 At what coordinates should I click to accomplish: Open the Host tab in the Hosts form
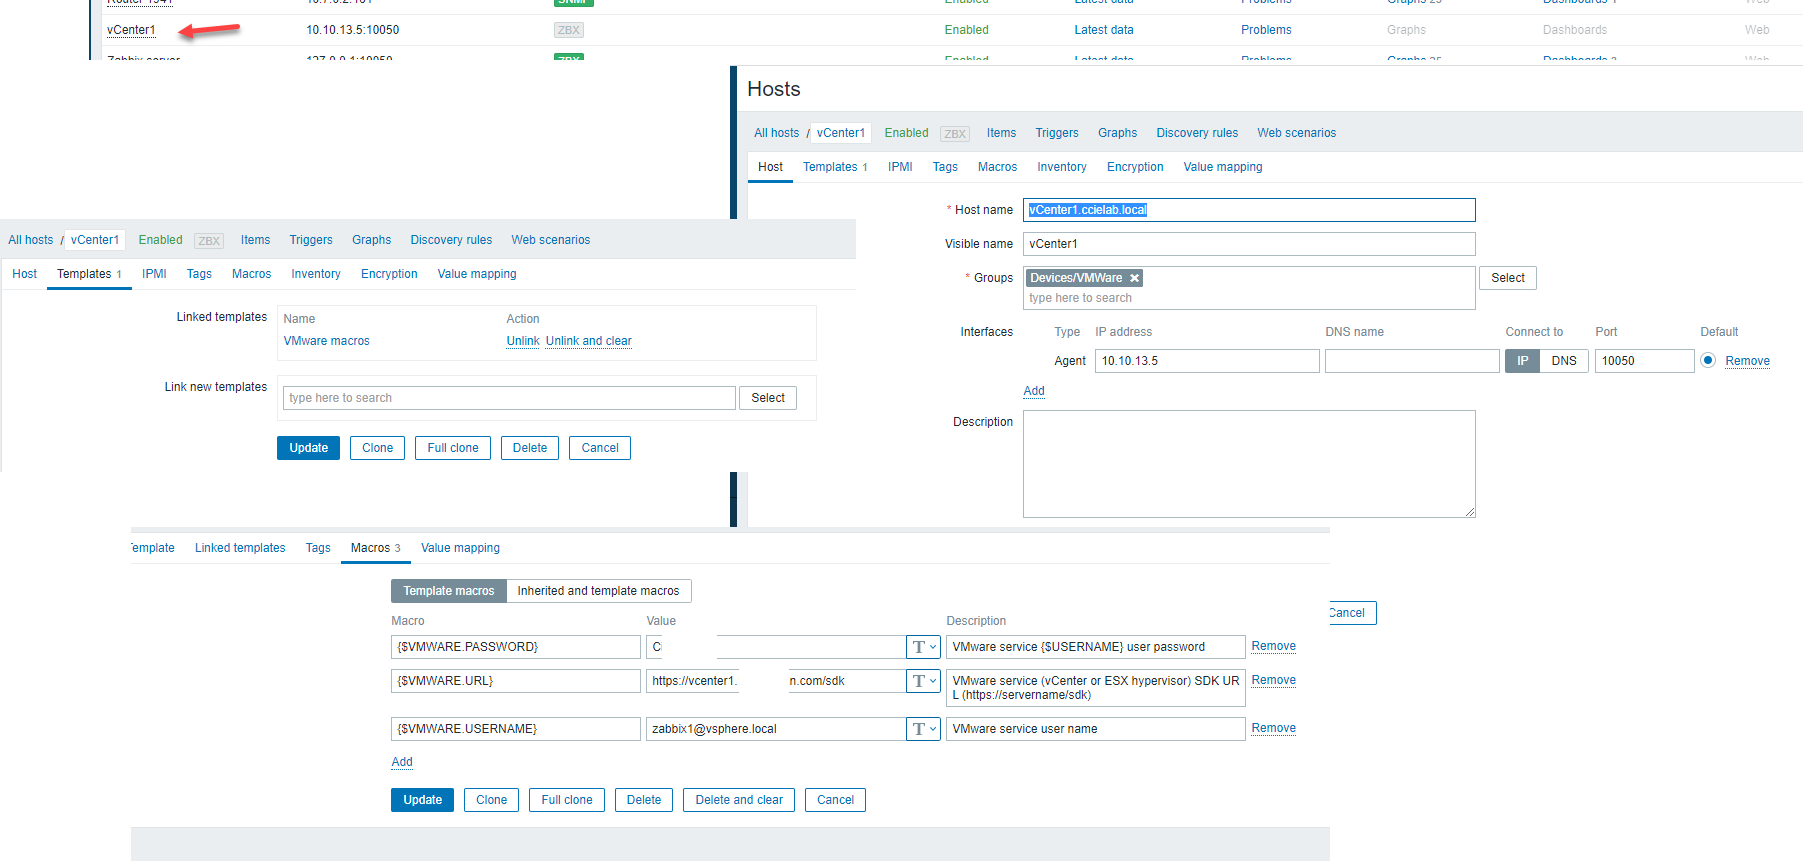point(770,167)
